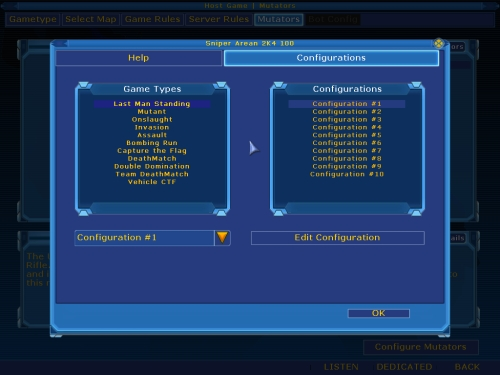
Task: Open the Configuration #1 dropdown arrow
Action: pyautogui.click(x=222, y=238)
